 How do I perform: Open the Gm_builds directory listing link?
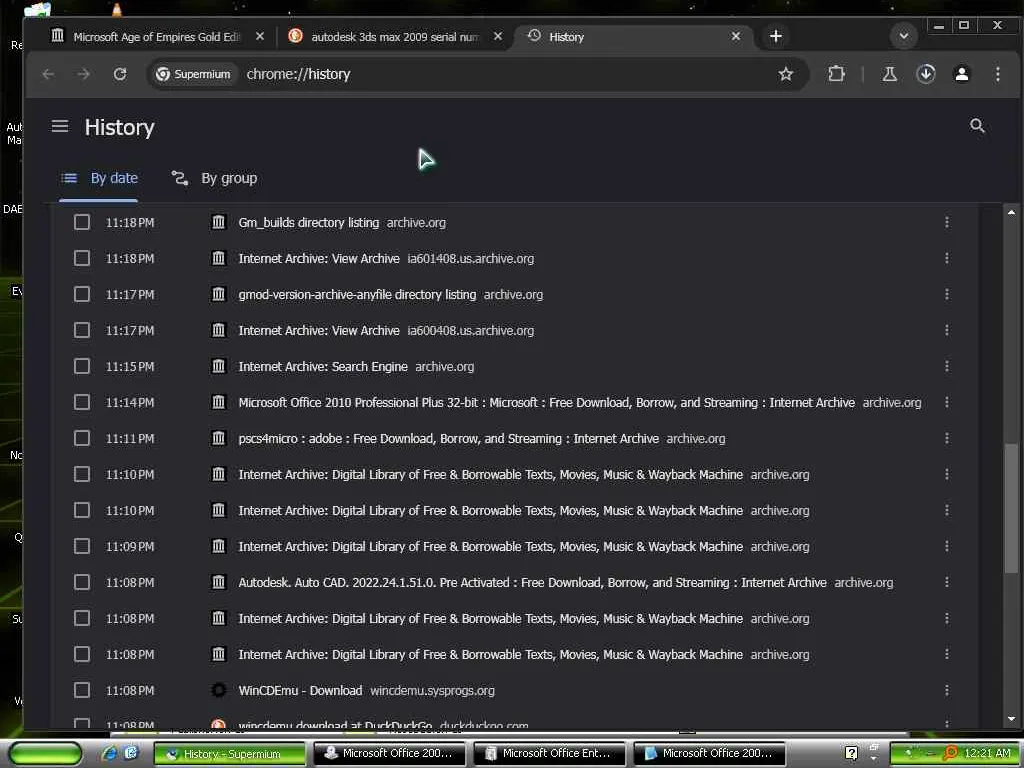tap(308, 223)
